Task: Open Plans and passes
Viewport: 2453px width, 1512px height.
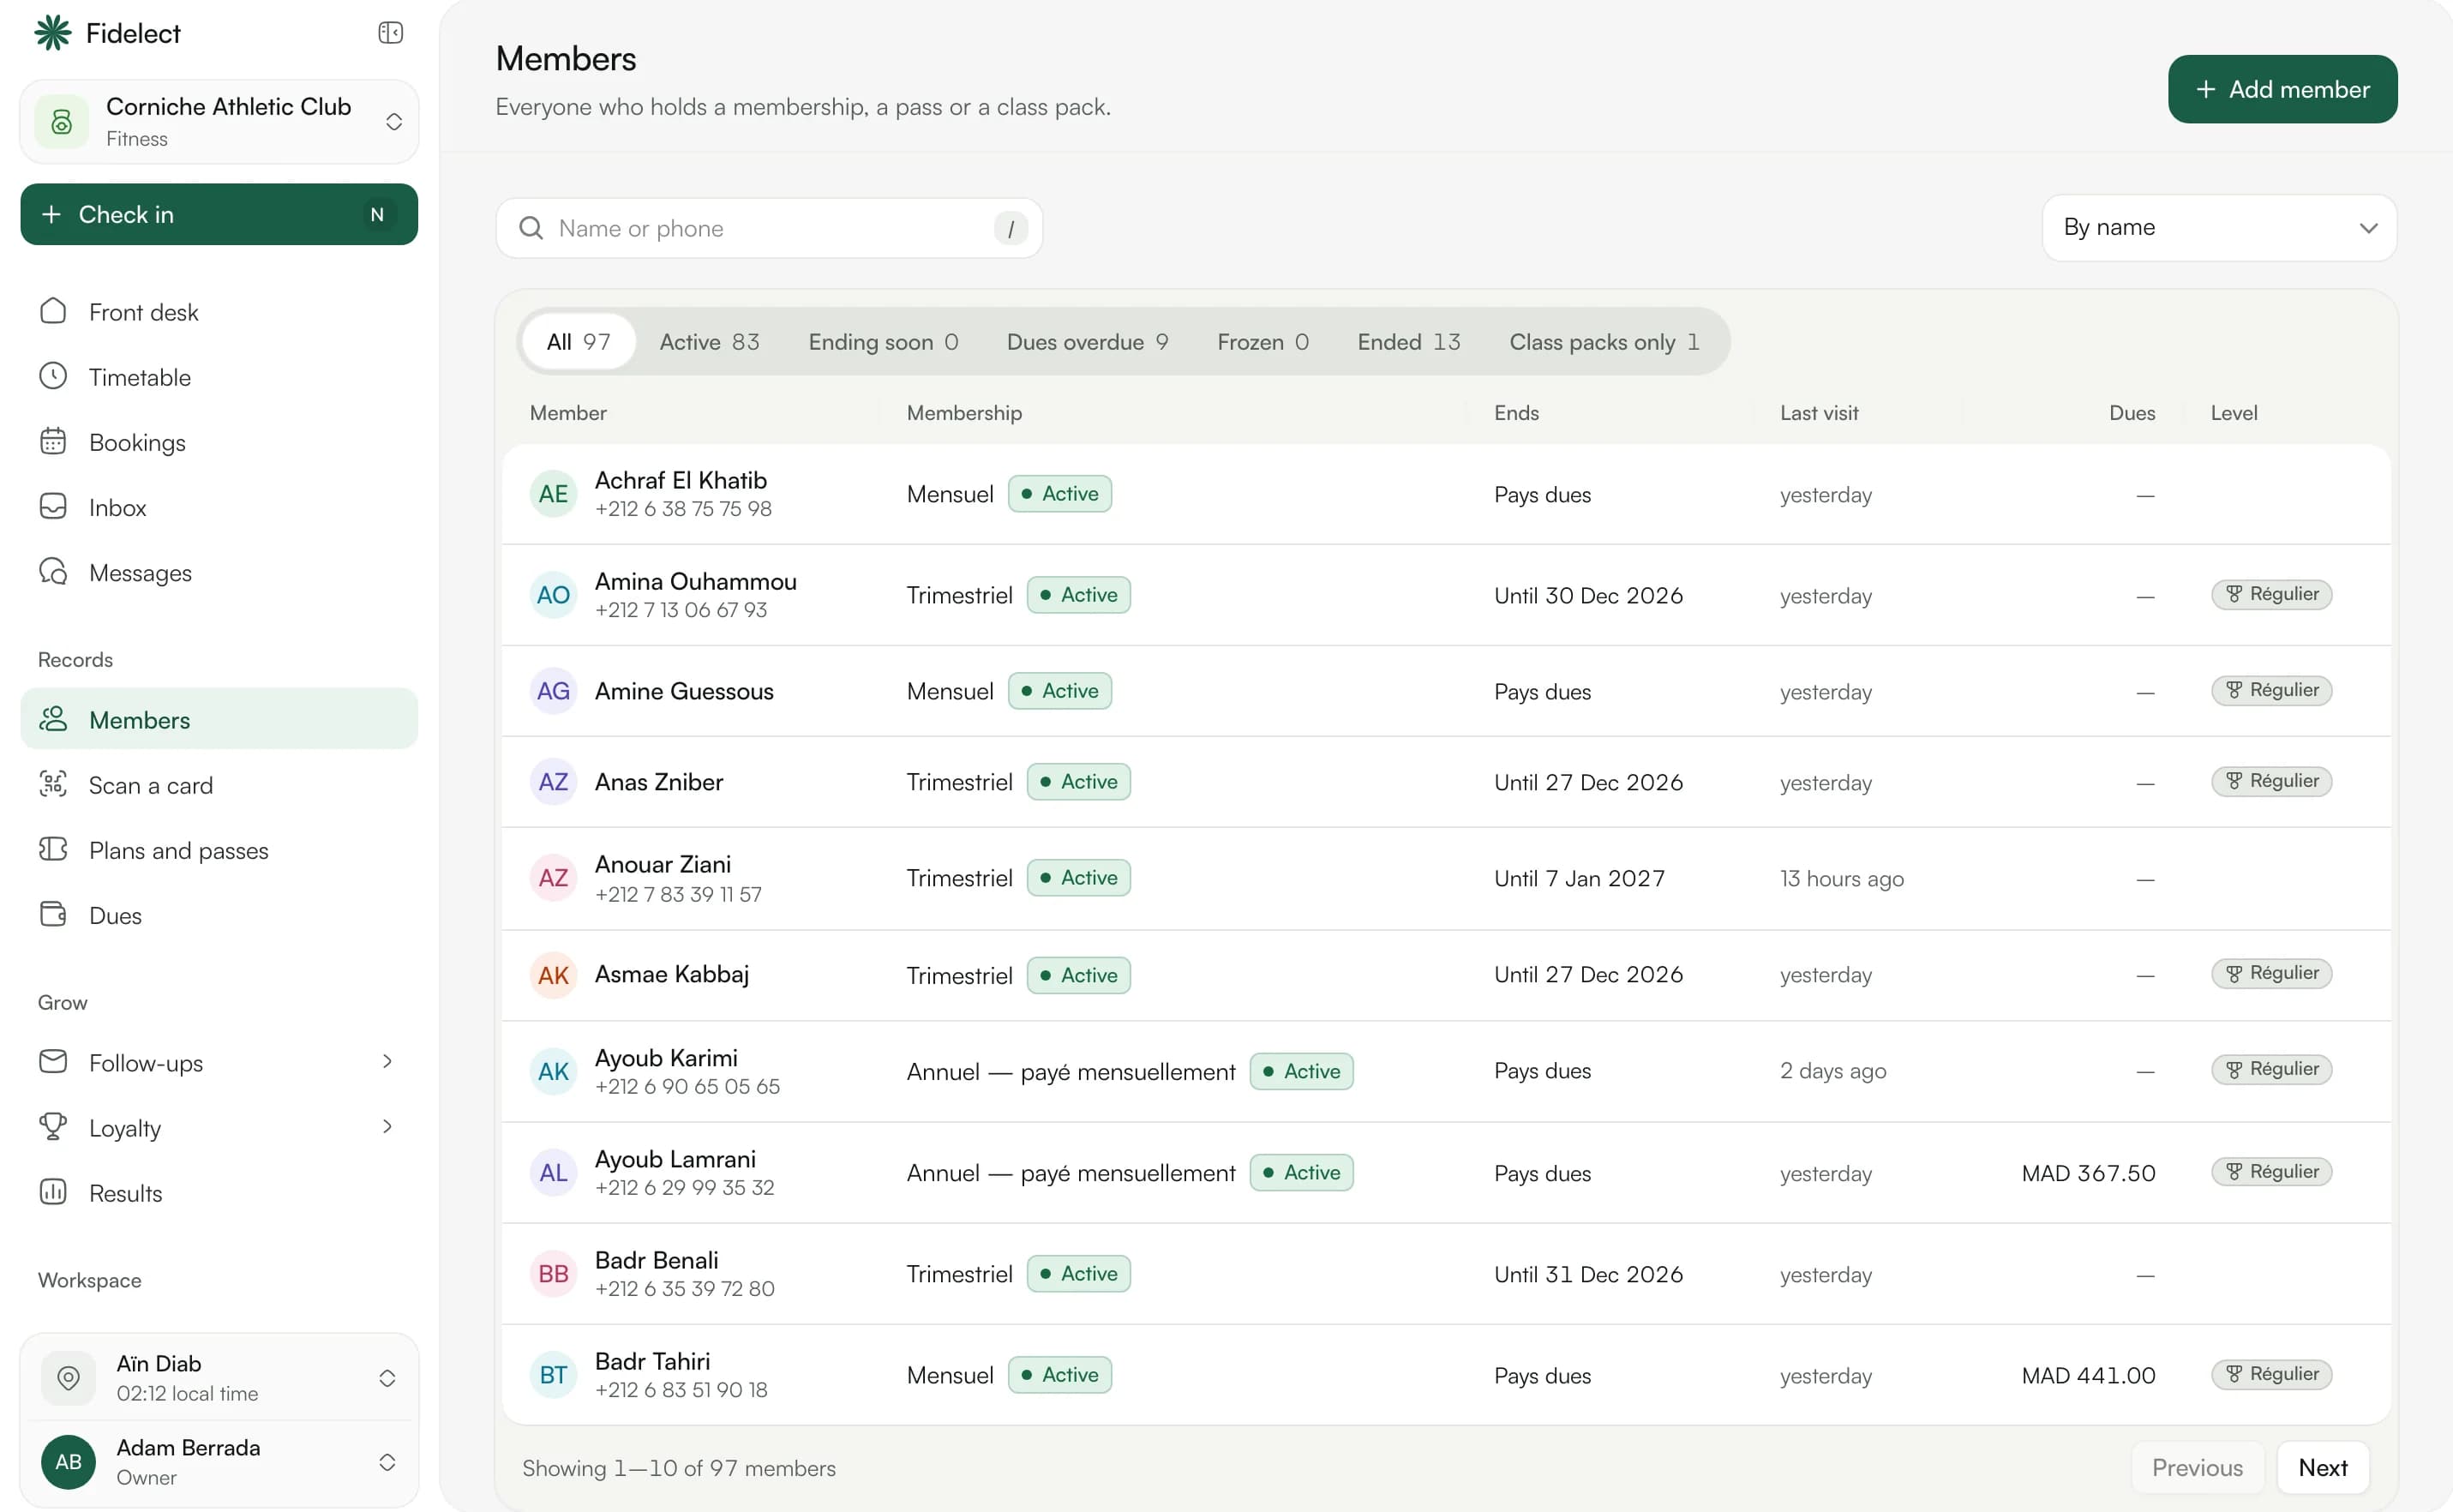Action: tap(219, 850)
